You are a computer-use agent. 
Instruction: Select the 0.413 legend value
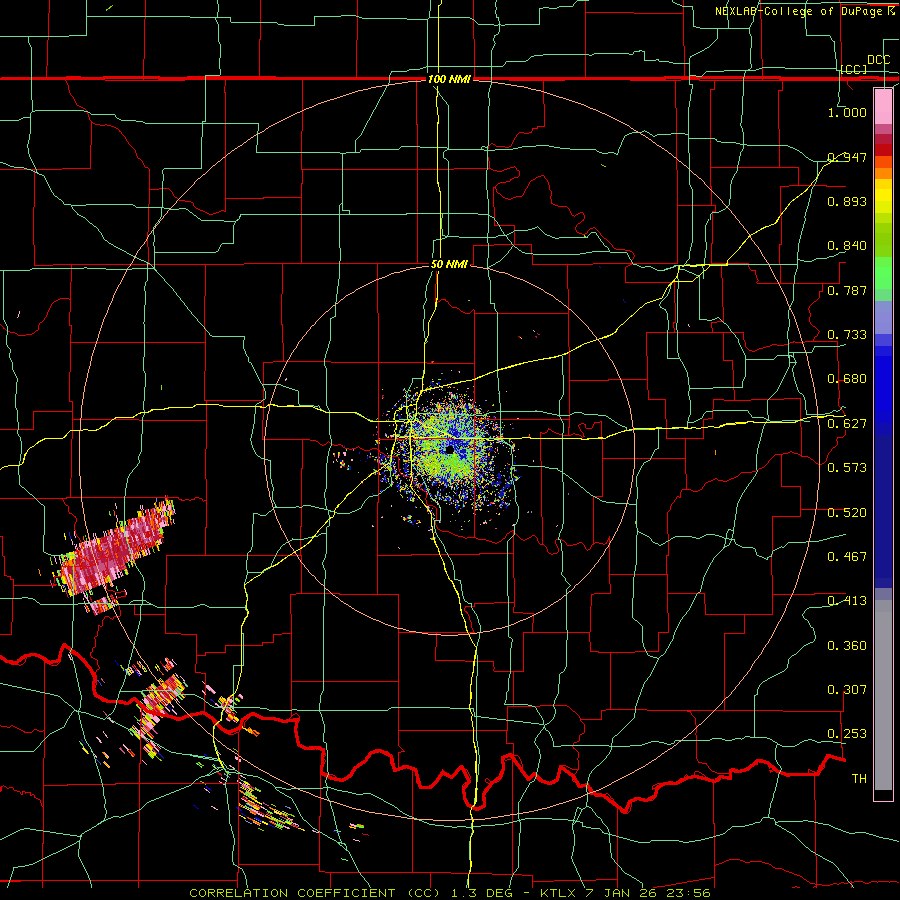(847, 601)
